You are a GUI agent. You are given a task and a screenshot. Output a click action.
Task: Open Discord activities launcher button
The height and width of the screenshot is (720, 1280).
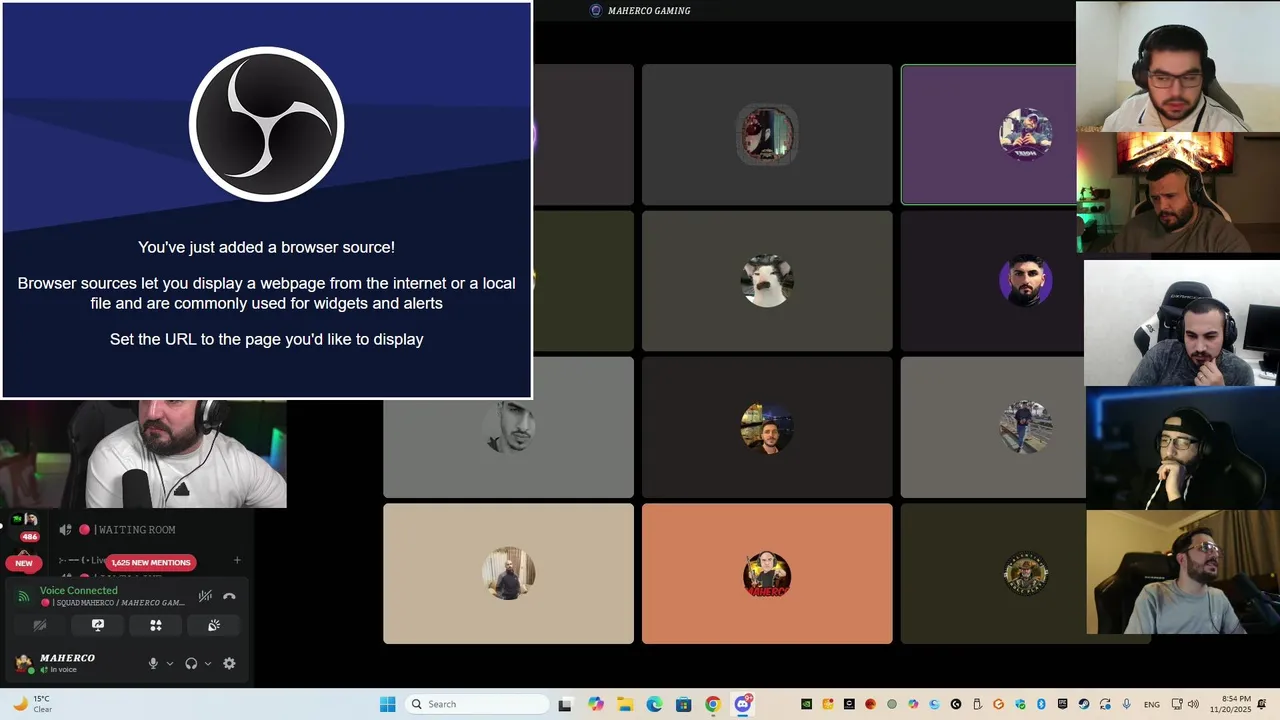pyautogui.click(x=156, y=625)
